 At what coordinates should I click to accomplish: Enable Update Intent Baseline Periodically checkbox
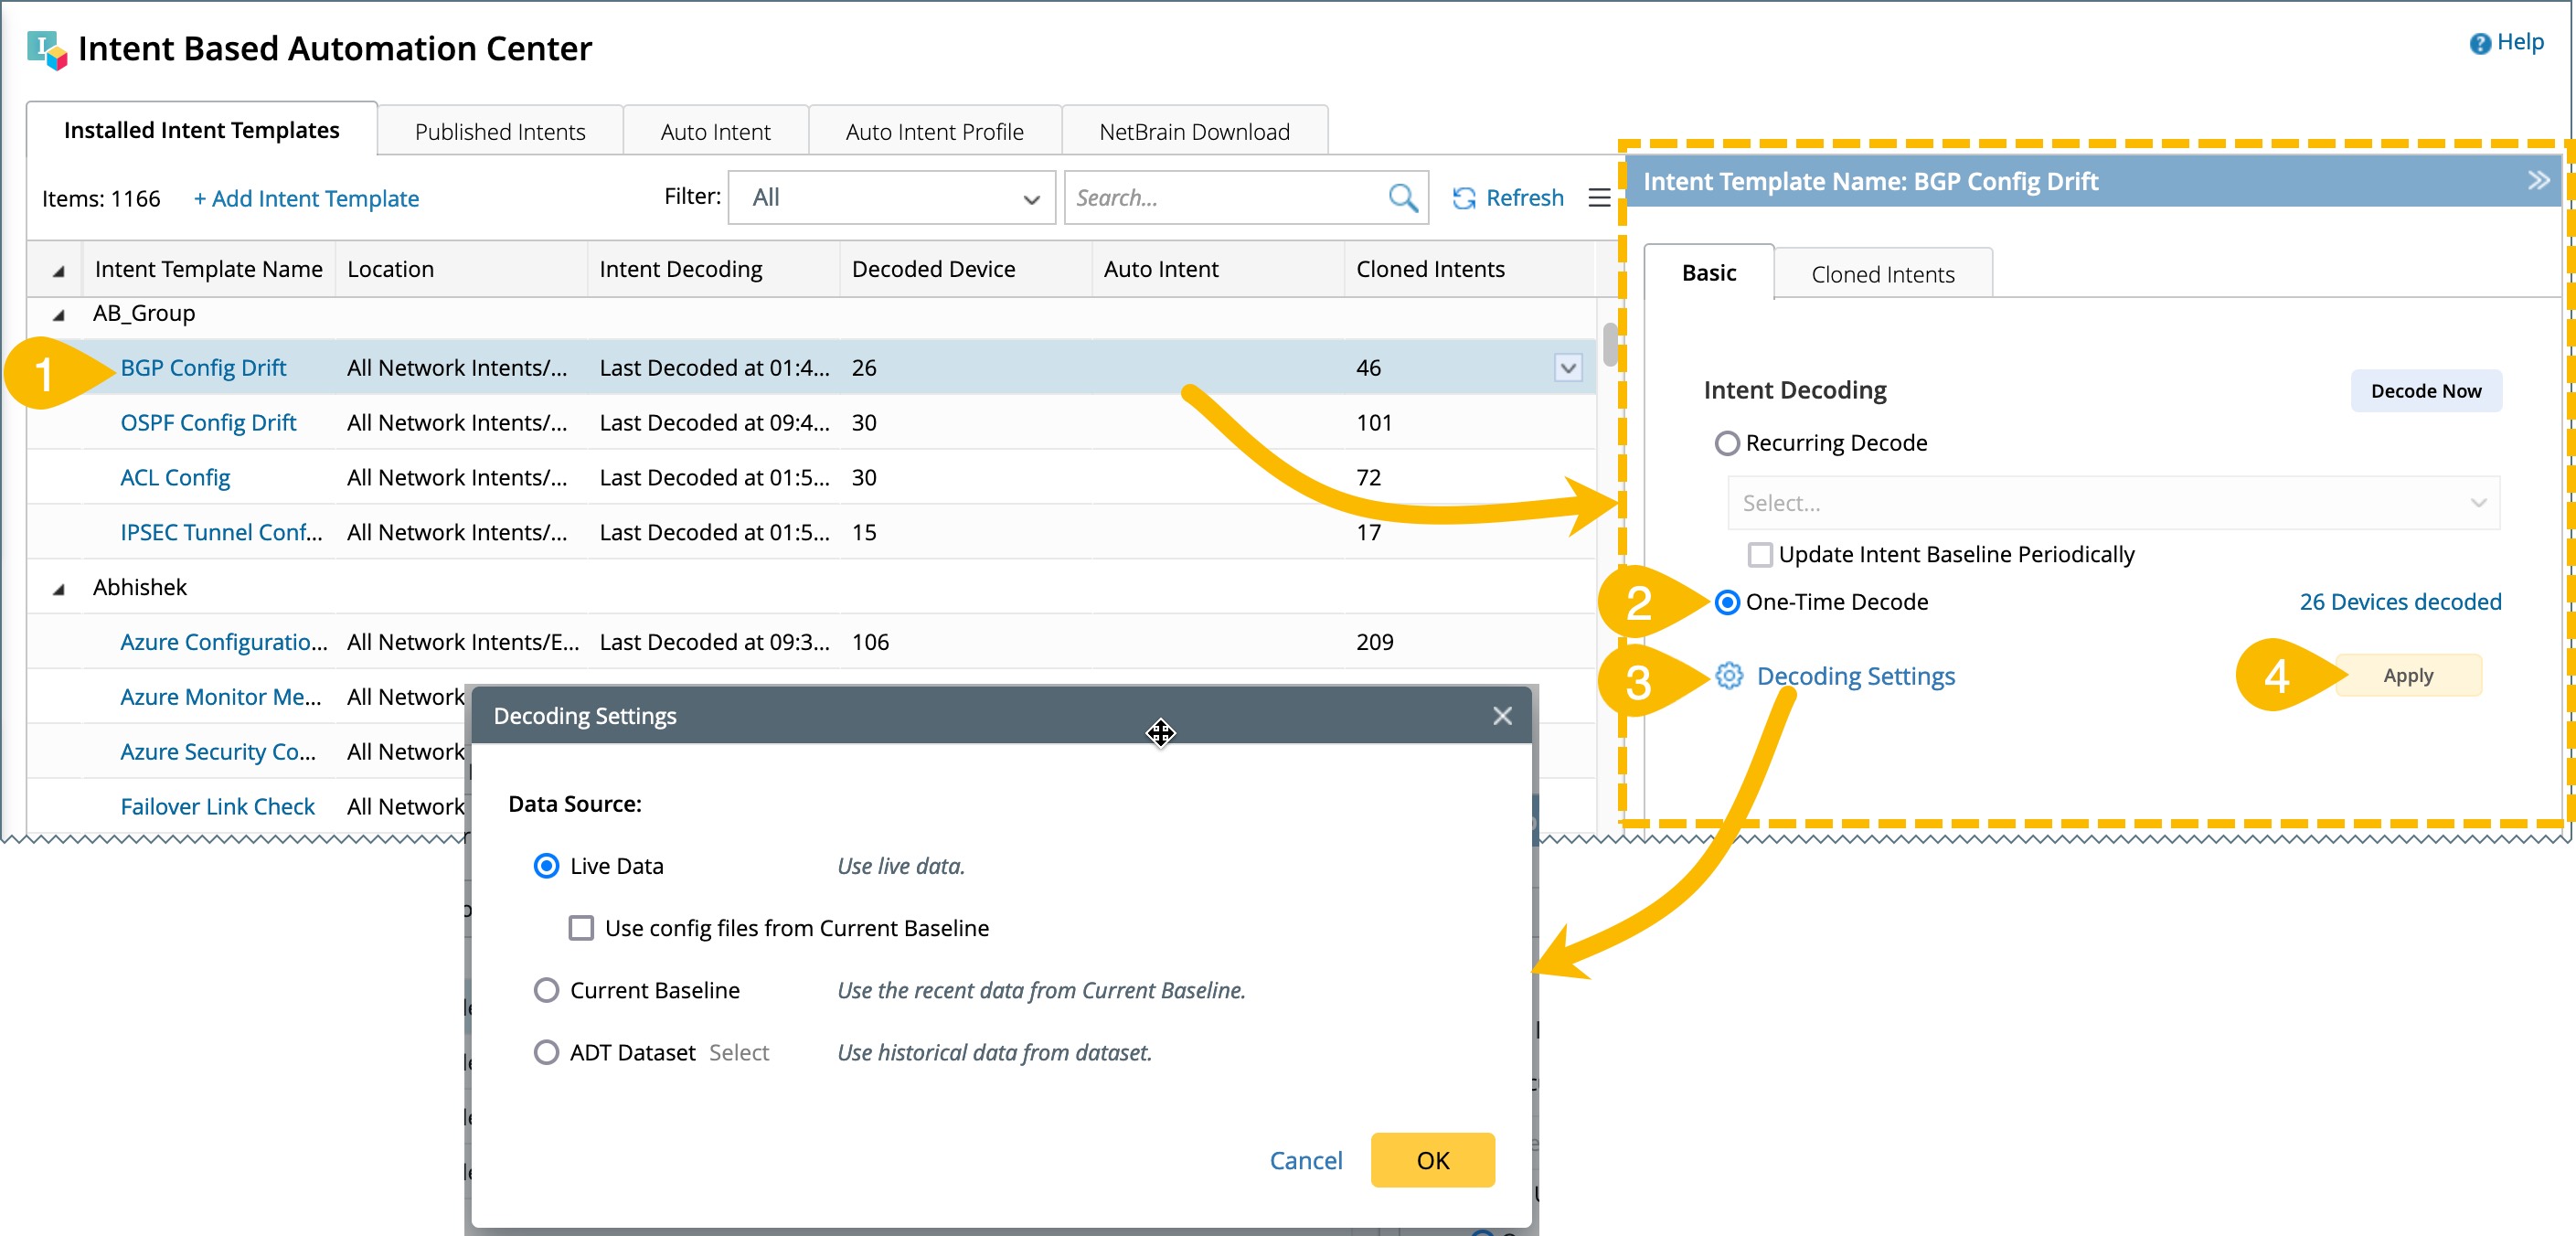1760,554
